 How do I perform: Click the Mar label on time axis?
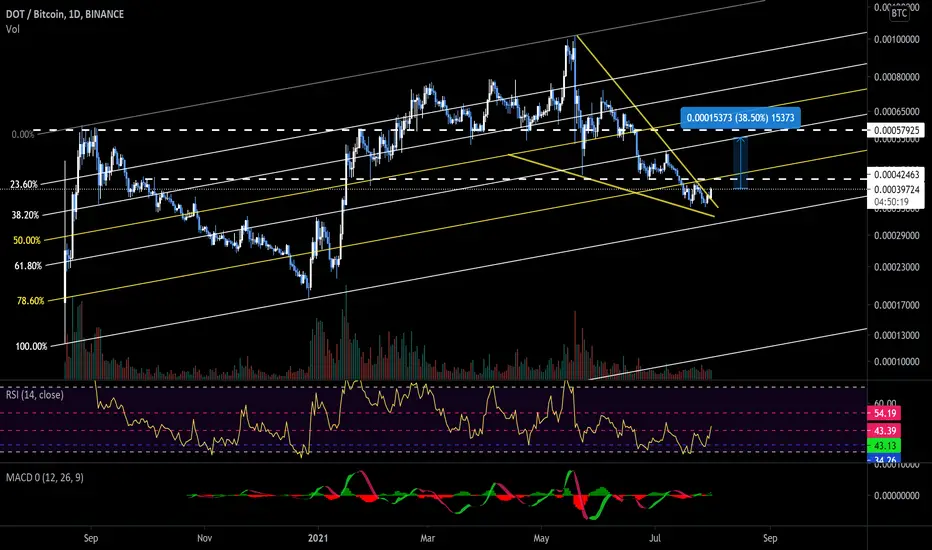click(427, 538)
